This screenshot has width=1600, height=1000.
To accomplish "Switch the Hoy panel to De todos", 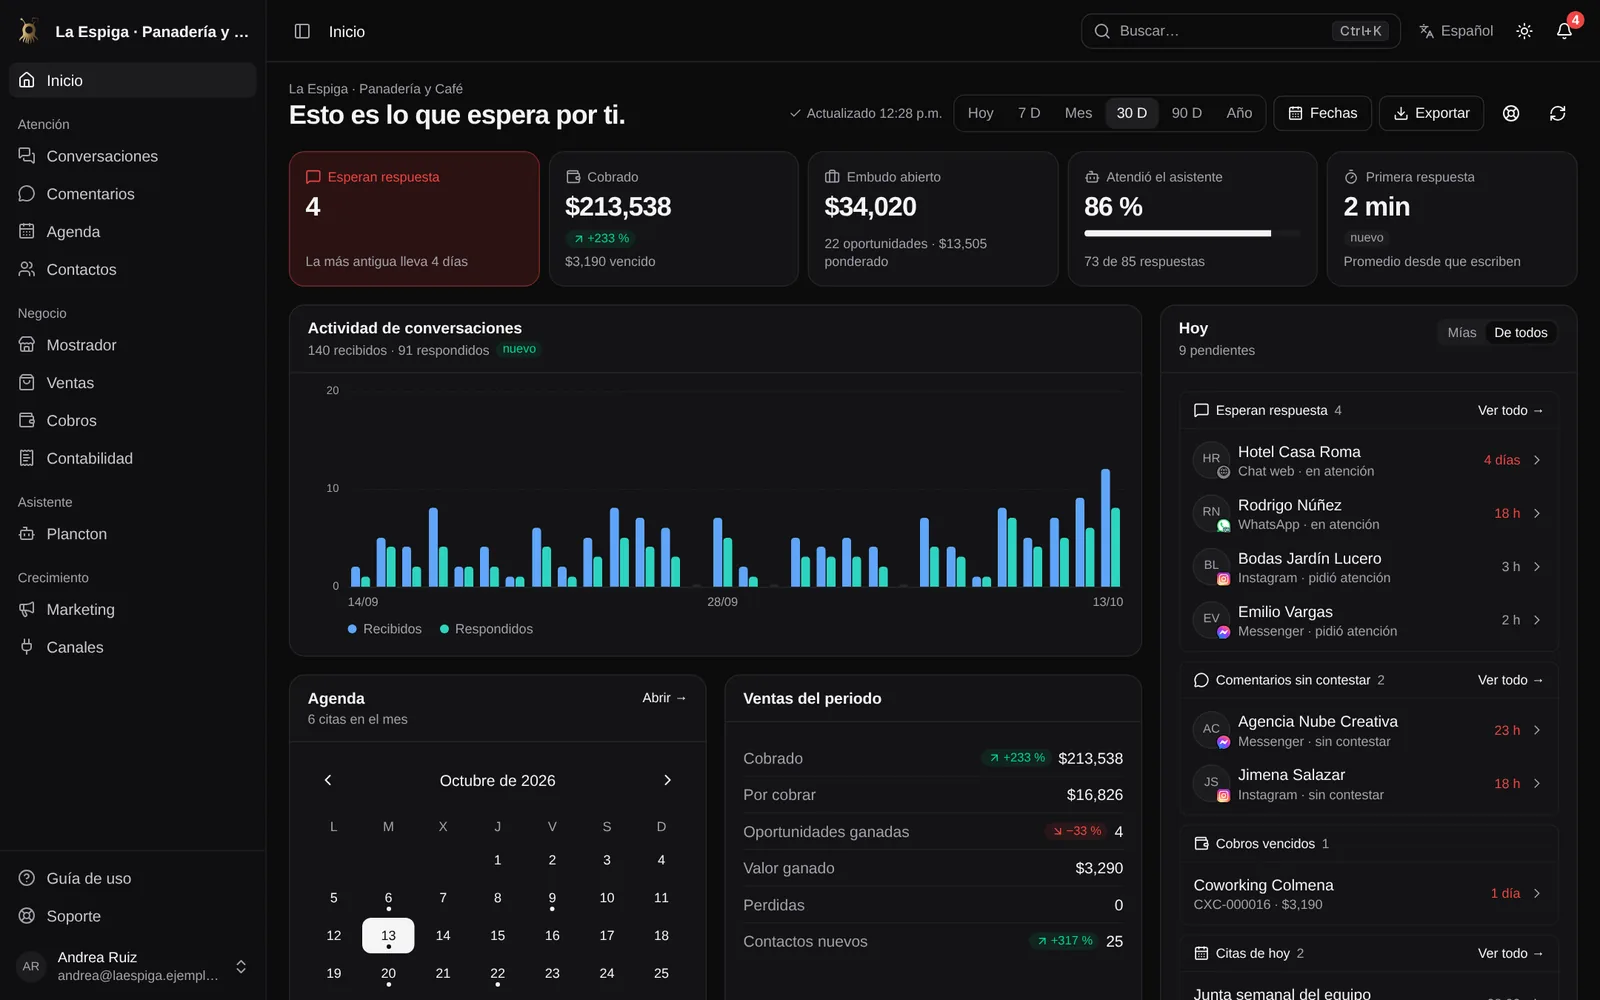I will tap(1520, 333).
